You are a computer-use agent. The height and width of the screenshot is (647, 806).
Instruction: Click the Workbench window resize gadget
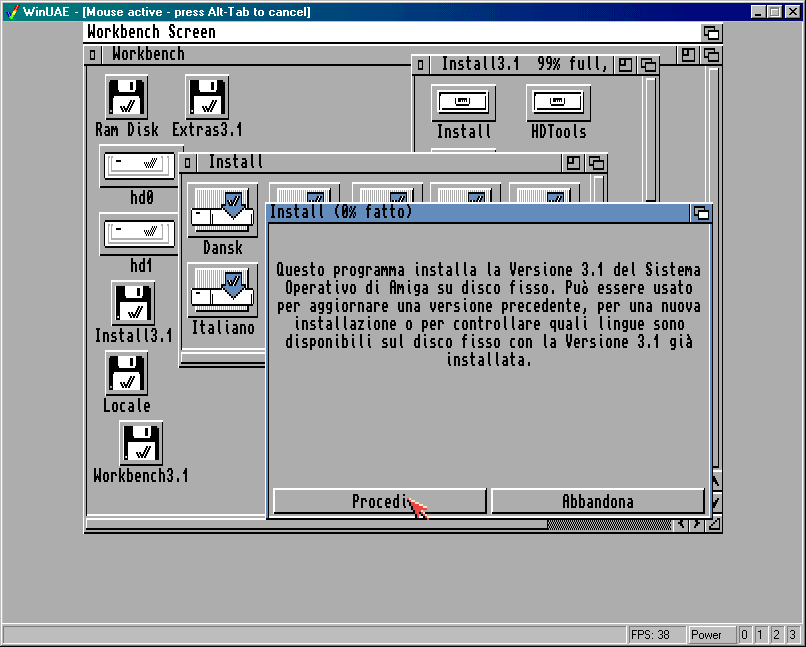[714, 524]
